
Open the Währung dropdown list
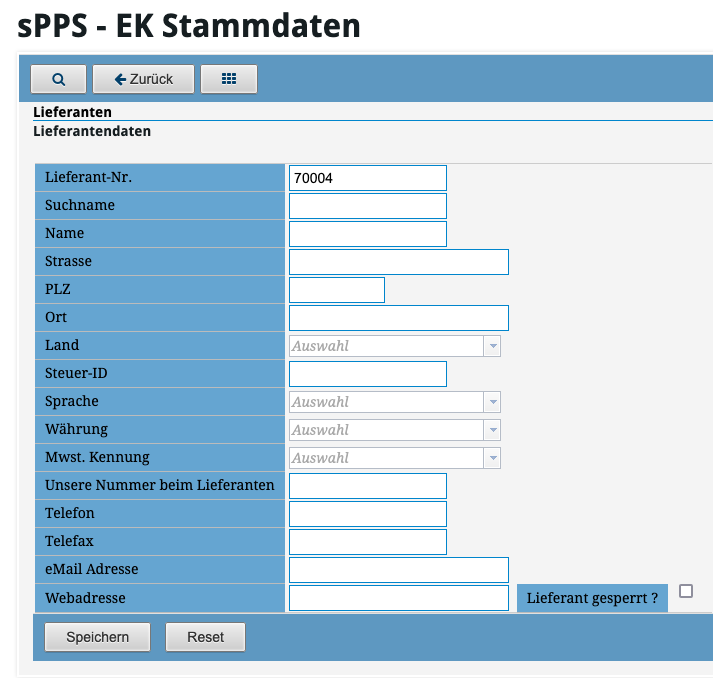[x=394, y=430]
